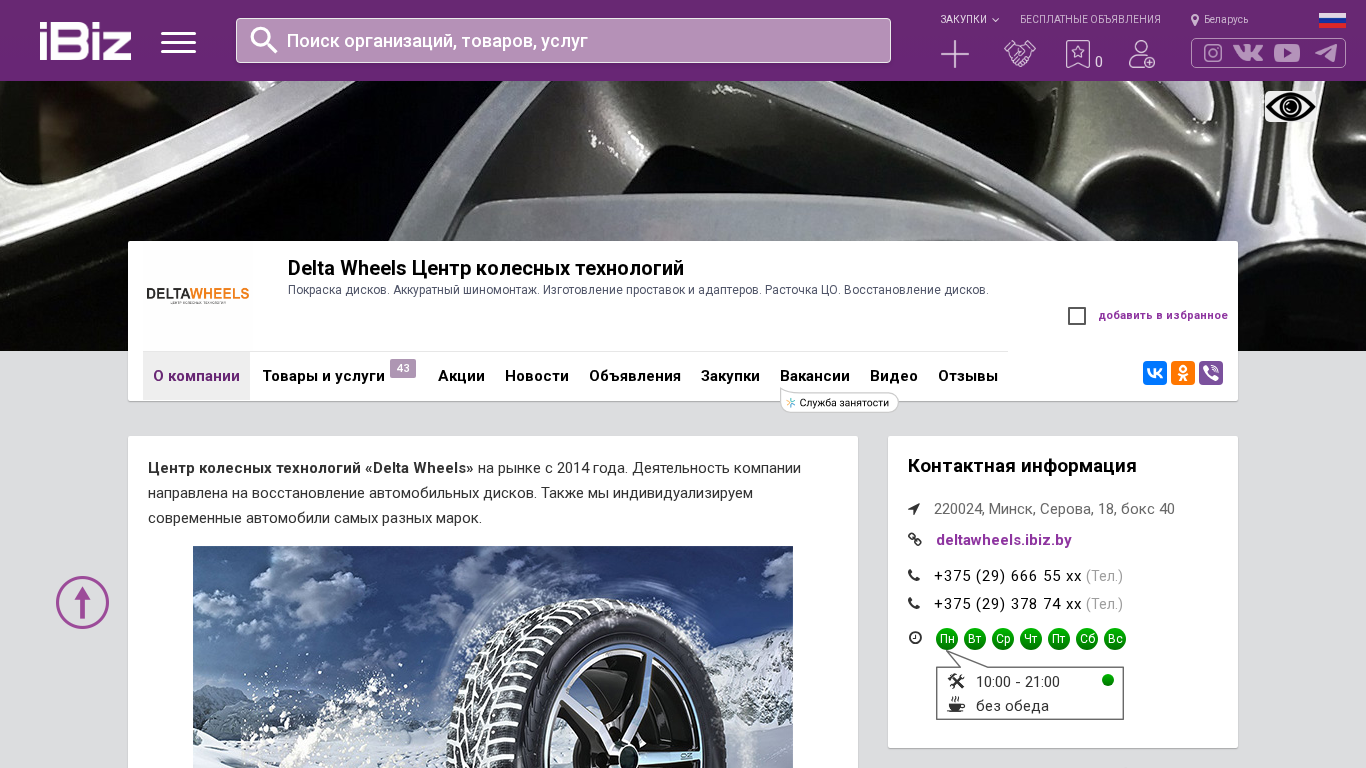Screen dimensions: 1366x768
Task: Select Wednesday 'Ср' day circle
Action: (x=1003, y=639)
